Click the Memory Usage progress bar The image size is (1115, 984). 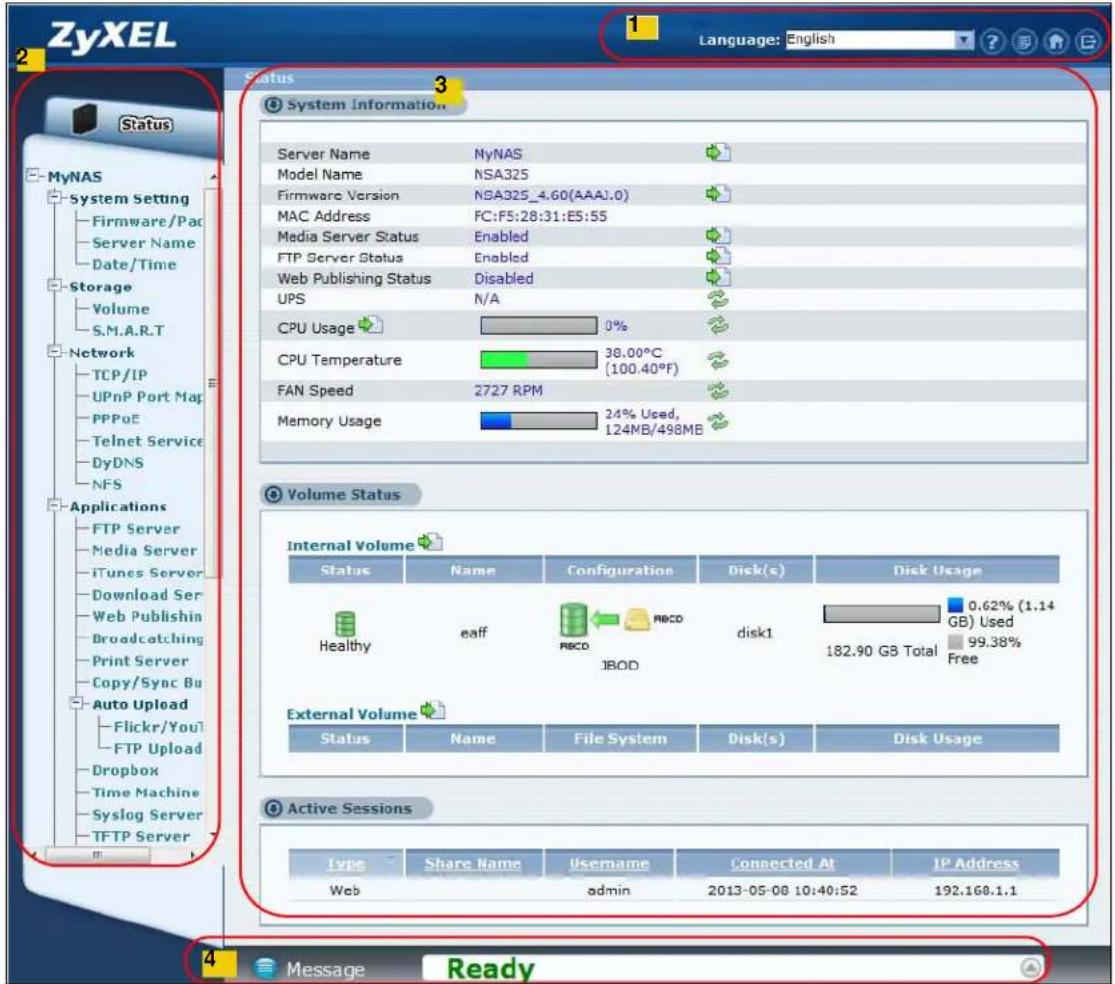539,421
